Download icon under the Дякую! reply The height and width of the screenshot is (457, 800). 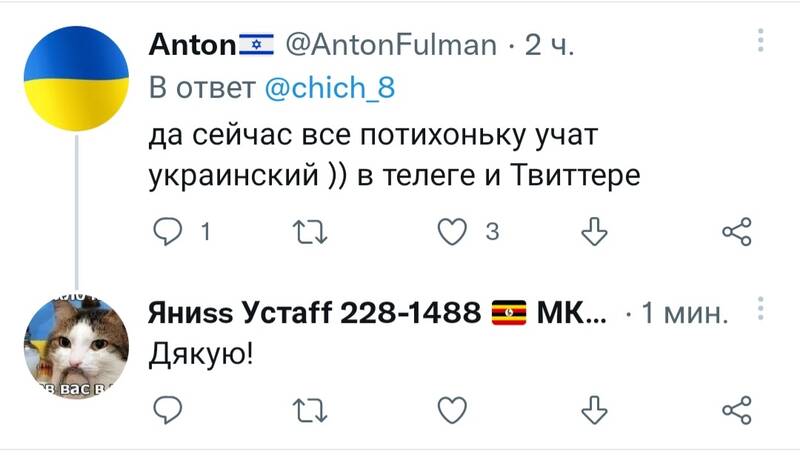(x=594, y=410)
